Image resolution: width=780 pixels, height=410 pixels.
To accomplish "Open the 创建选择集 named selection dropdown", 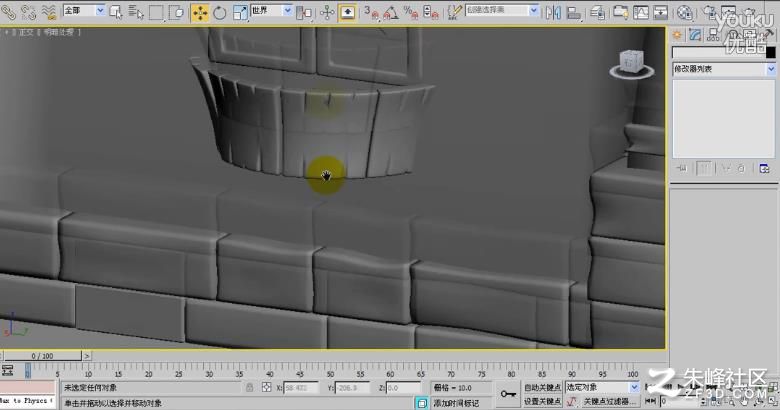I will (x=501, y=10).
